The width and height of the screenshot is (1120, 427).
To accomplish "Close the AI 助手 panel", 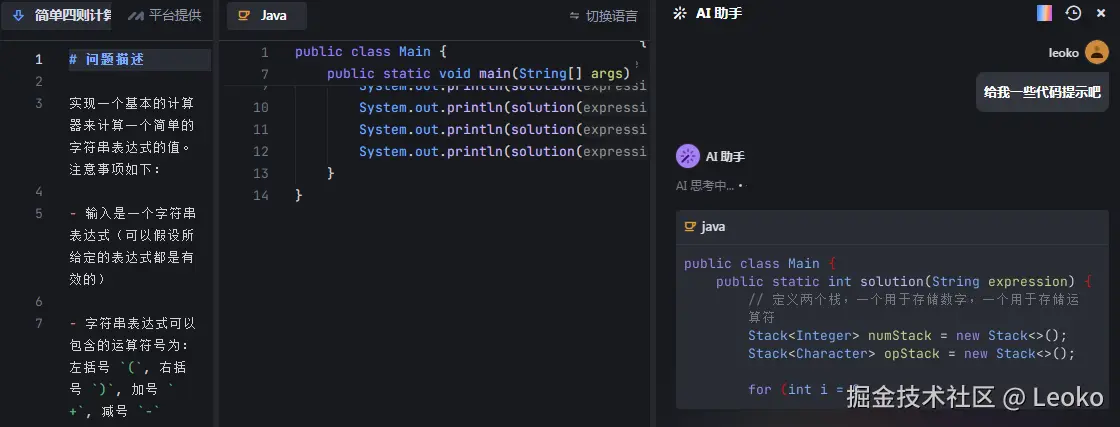I will (1101, 13).
